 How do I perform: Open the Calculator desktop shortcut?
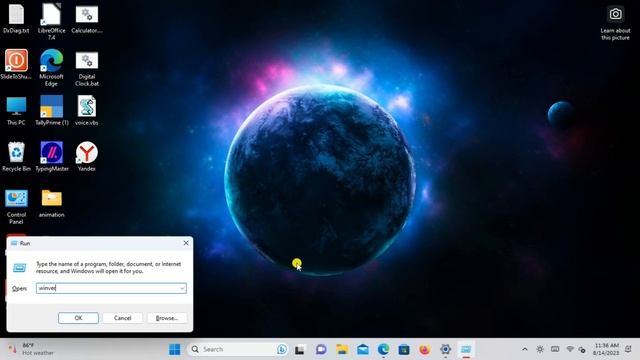(x=87, y=19)
